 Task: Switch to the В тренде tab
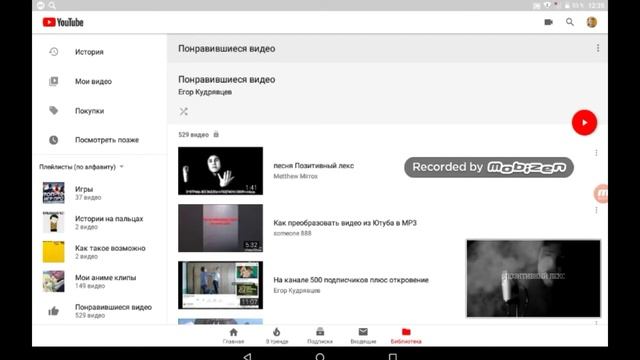tap(277, 336)
